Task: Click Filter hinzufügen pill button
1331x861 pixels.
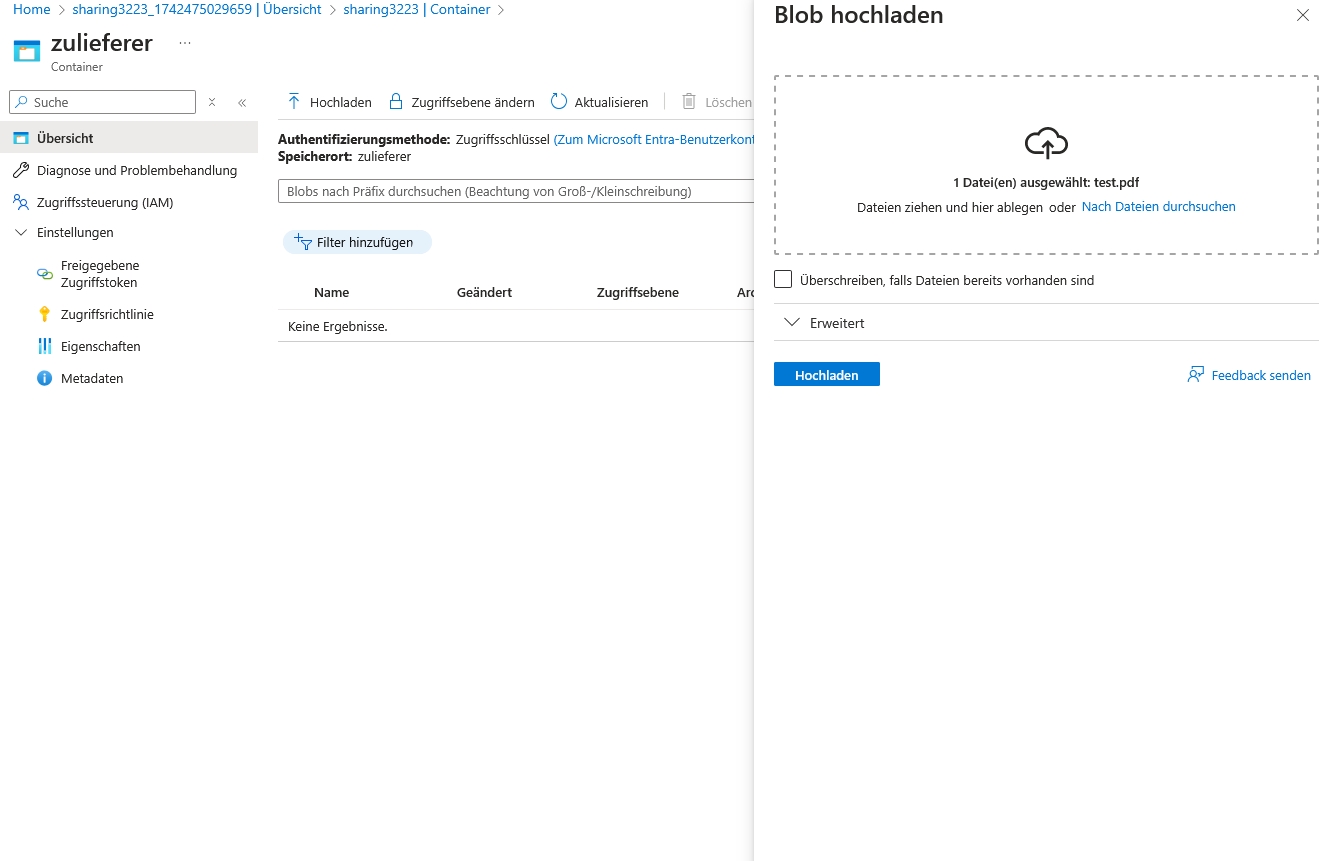Action: pos(357,242)
